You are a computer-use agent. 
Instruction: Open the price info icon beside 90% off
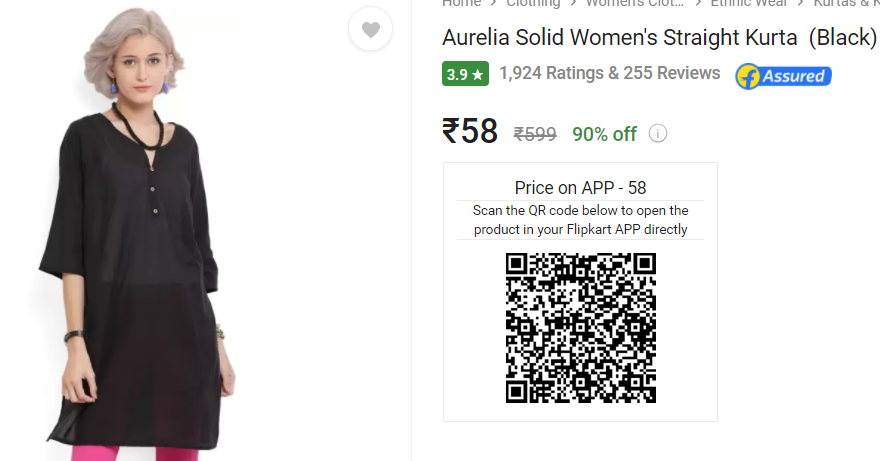click(658, 134)
